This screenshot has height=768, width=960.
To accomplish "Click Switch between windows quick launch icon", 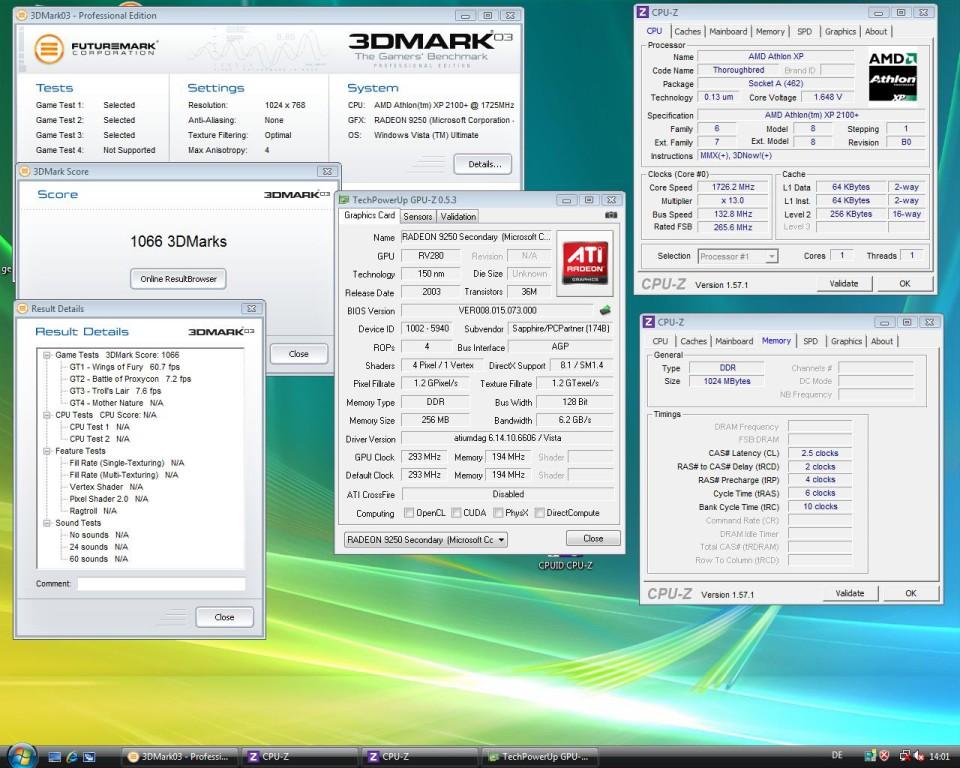I will [x=89, y=757].
